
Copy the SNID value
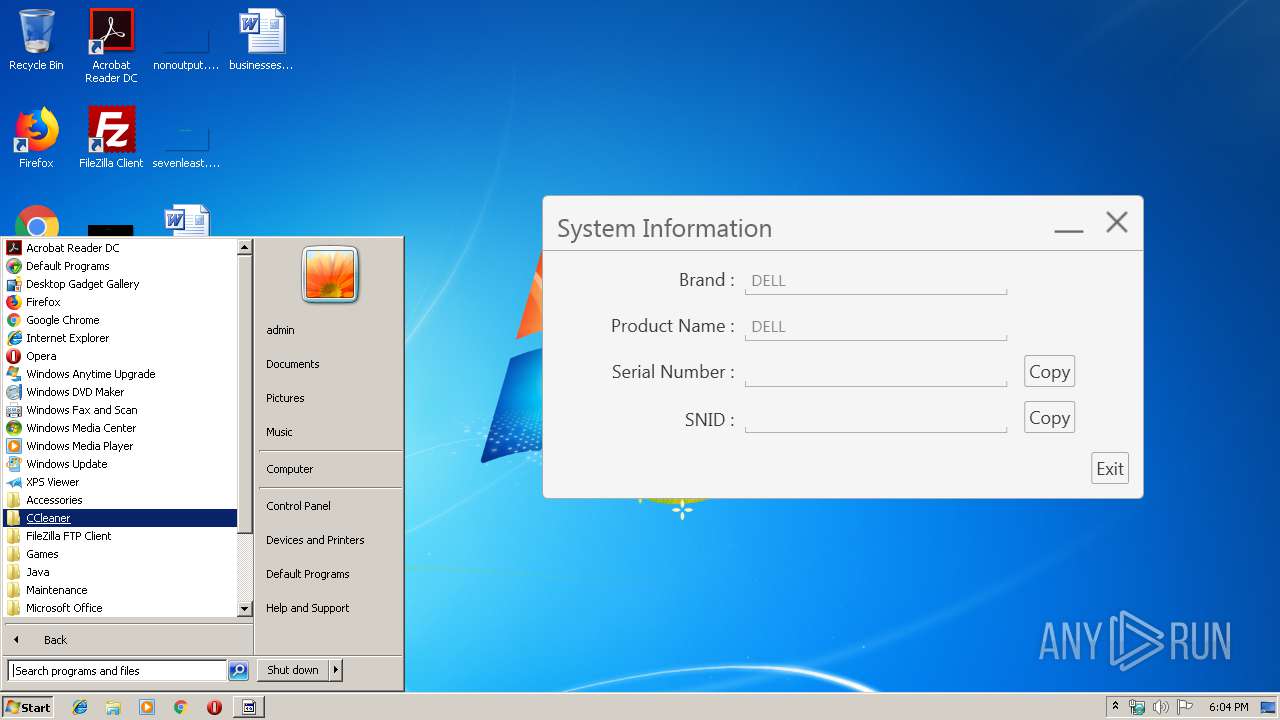click(1049, 418)
